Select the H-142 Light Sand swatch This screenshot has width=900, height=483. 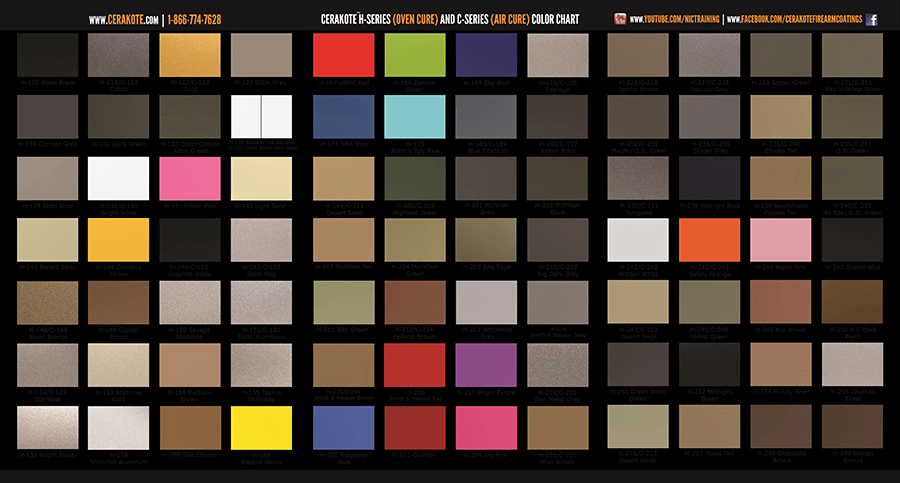(x=261, y=179)
